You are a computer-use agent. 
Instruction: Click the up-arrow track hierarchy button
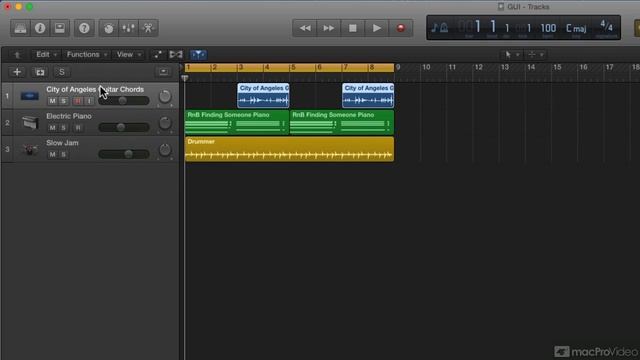click(17, 55)
